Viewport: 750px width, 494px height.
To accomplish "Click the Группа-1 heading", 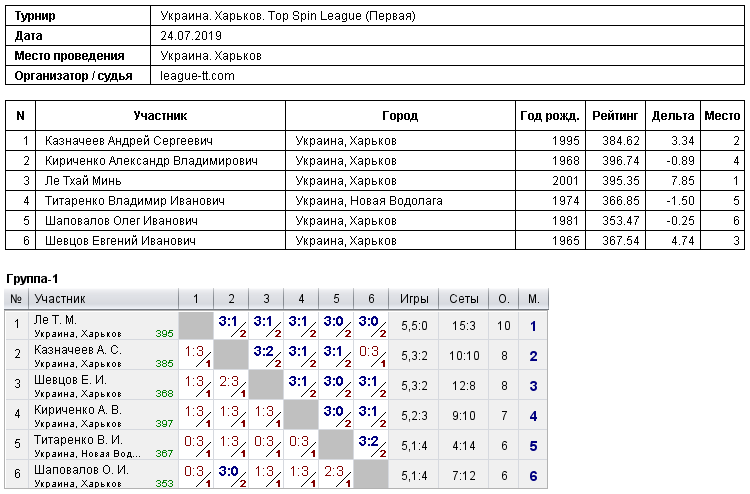I will 32,279.
